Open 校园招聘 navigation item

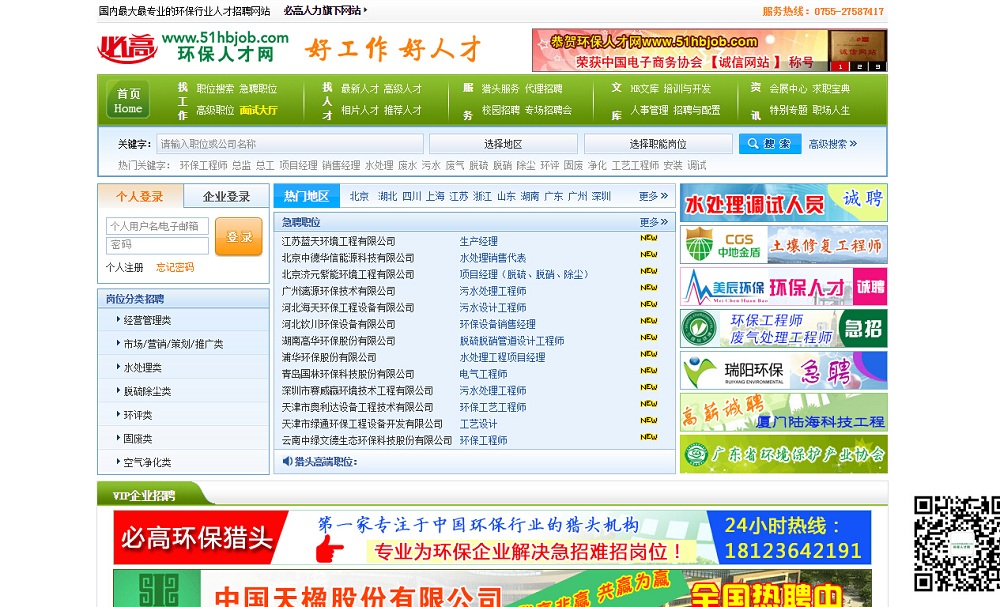(x=500, y=110)
